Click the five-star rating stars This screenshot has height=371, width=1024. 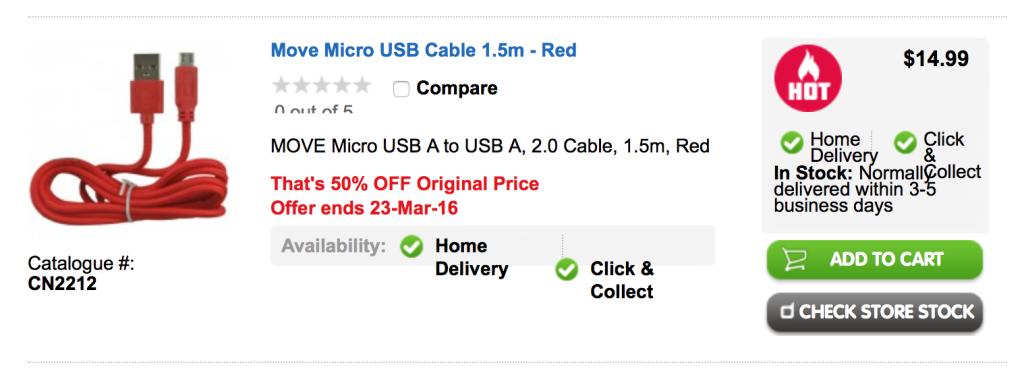click(x=321, y=85)
